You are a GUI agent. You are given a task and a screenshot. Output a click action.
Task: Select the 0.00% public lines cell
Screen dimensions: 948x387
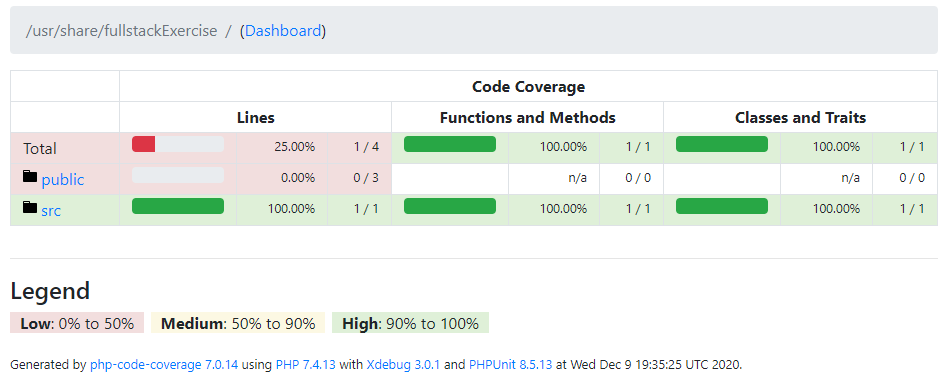pyautogui.click(x=282, y=179)
